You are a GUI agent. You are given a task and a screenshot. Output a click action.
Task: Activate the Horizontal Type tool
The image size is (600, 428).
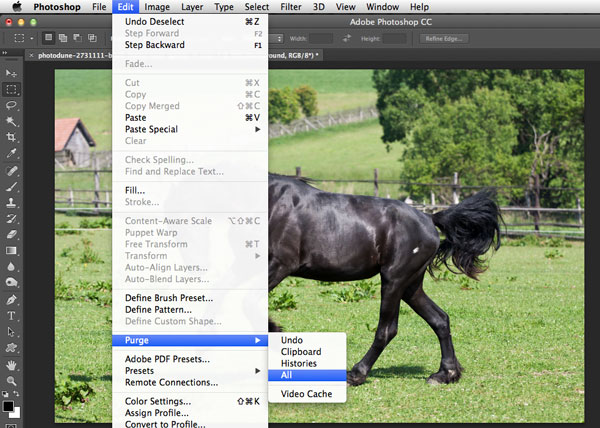pos(12,315)
